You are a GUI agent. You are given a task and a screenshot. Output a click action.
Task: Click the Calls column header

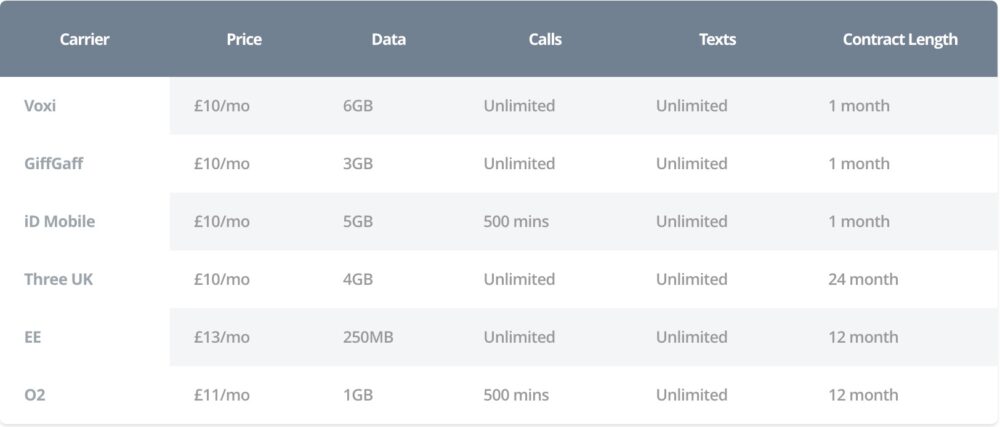tap(545, 40)
